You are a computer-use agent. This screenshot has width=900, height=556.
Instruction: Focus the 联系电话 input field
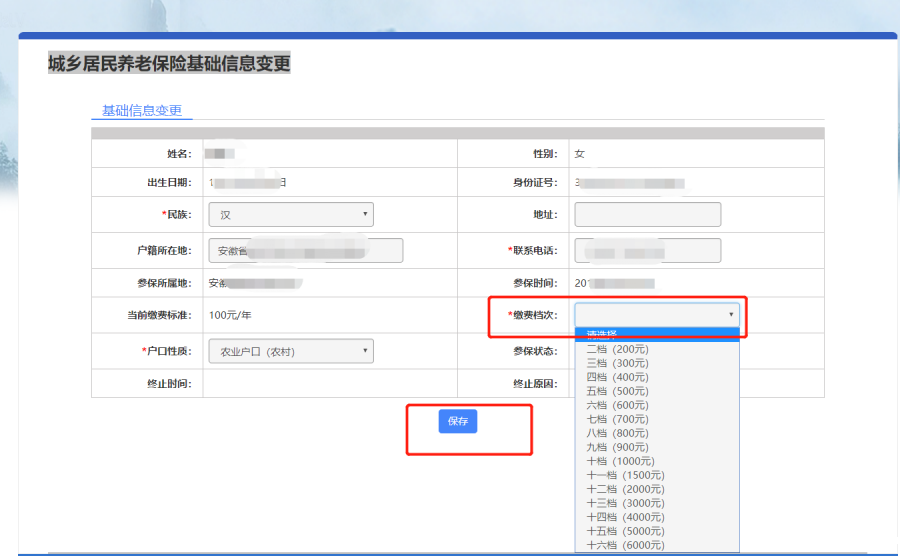coord(647,250)
